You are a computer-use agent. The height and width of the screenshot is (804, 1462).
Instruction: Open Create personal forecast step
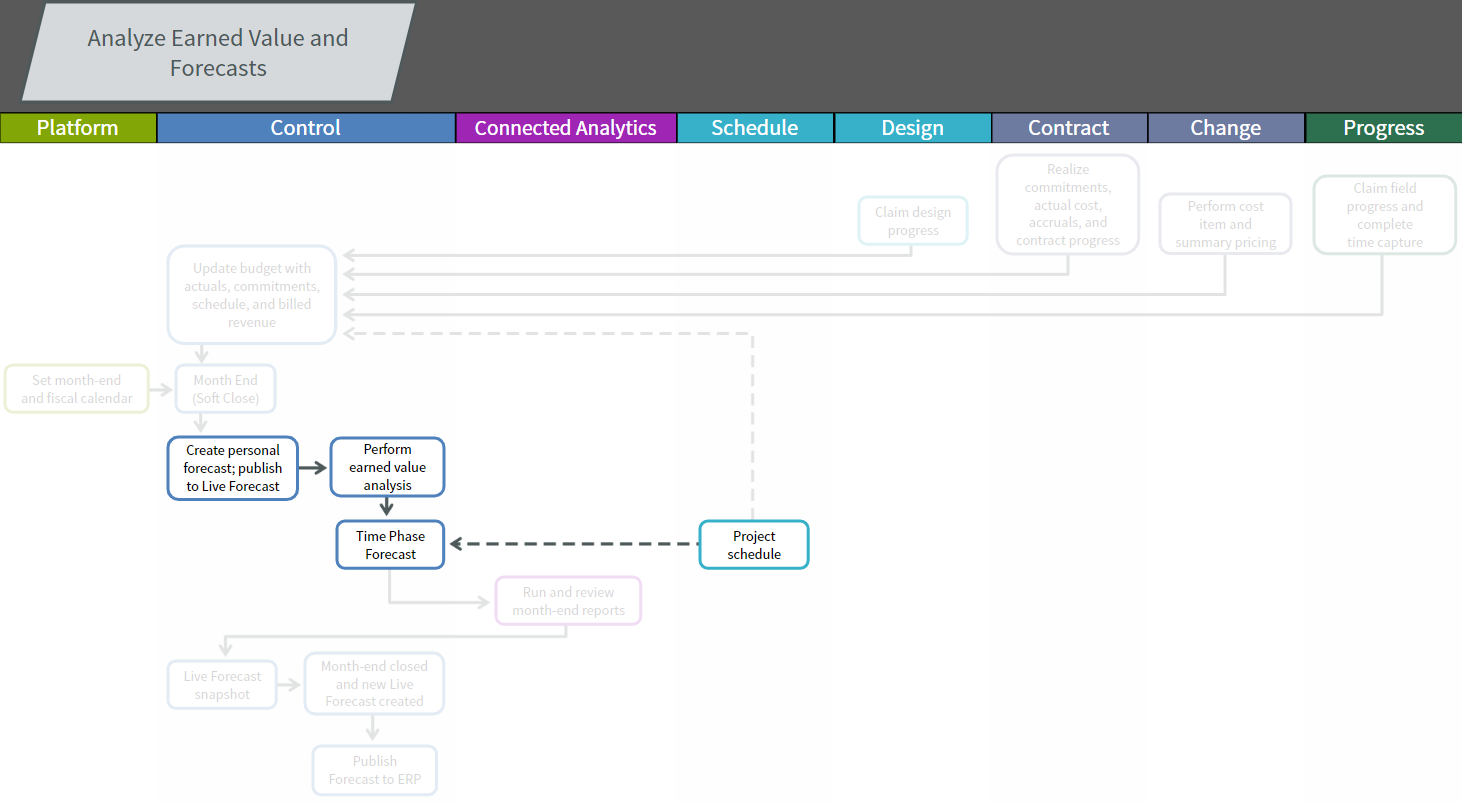coord(233,468)
